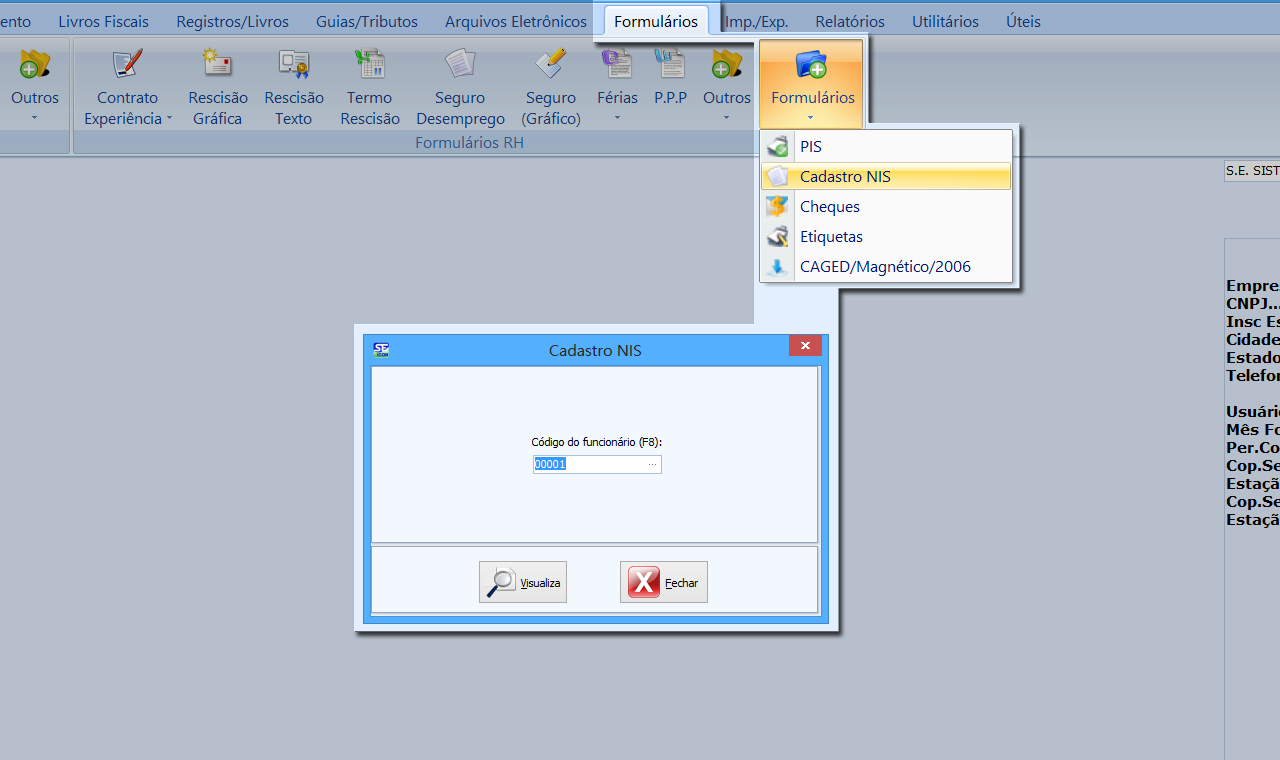This screenshot has width=1280, height=760.
Task: Select the Termo Rescisão icon
Action: coord(369,66)
